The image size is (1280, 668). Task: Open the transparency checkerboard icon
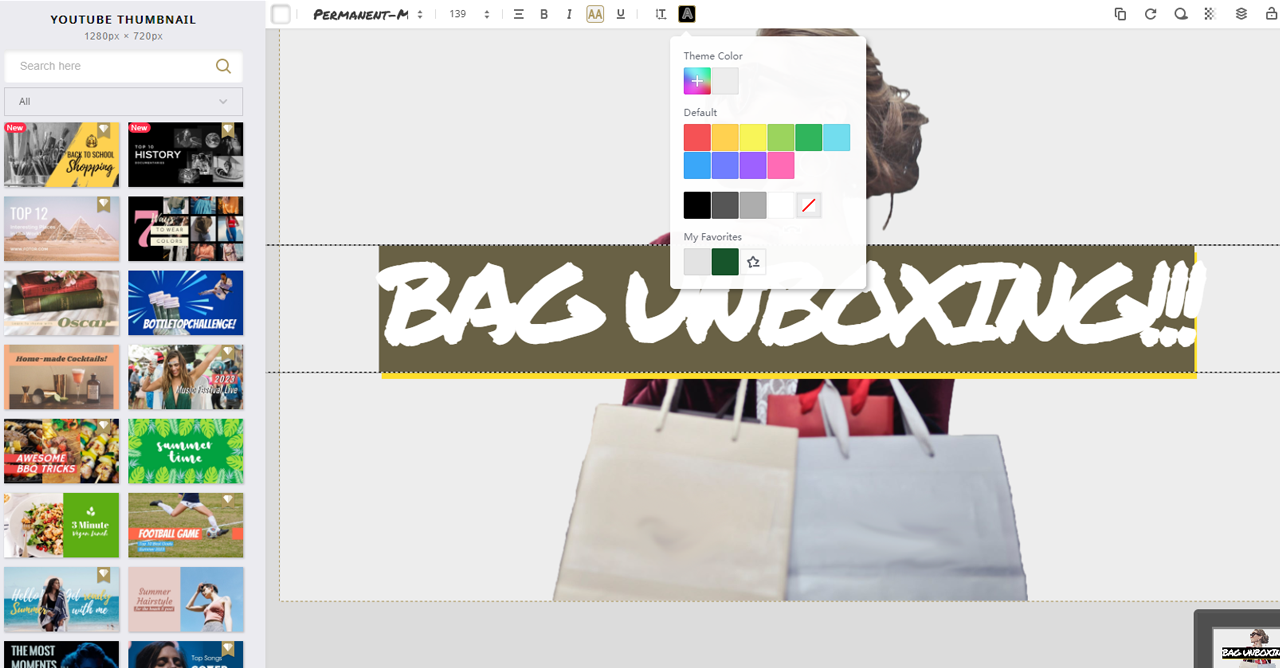[1210, 14]
